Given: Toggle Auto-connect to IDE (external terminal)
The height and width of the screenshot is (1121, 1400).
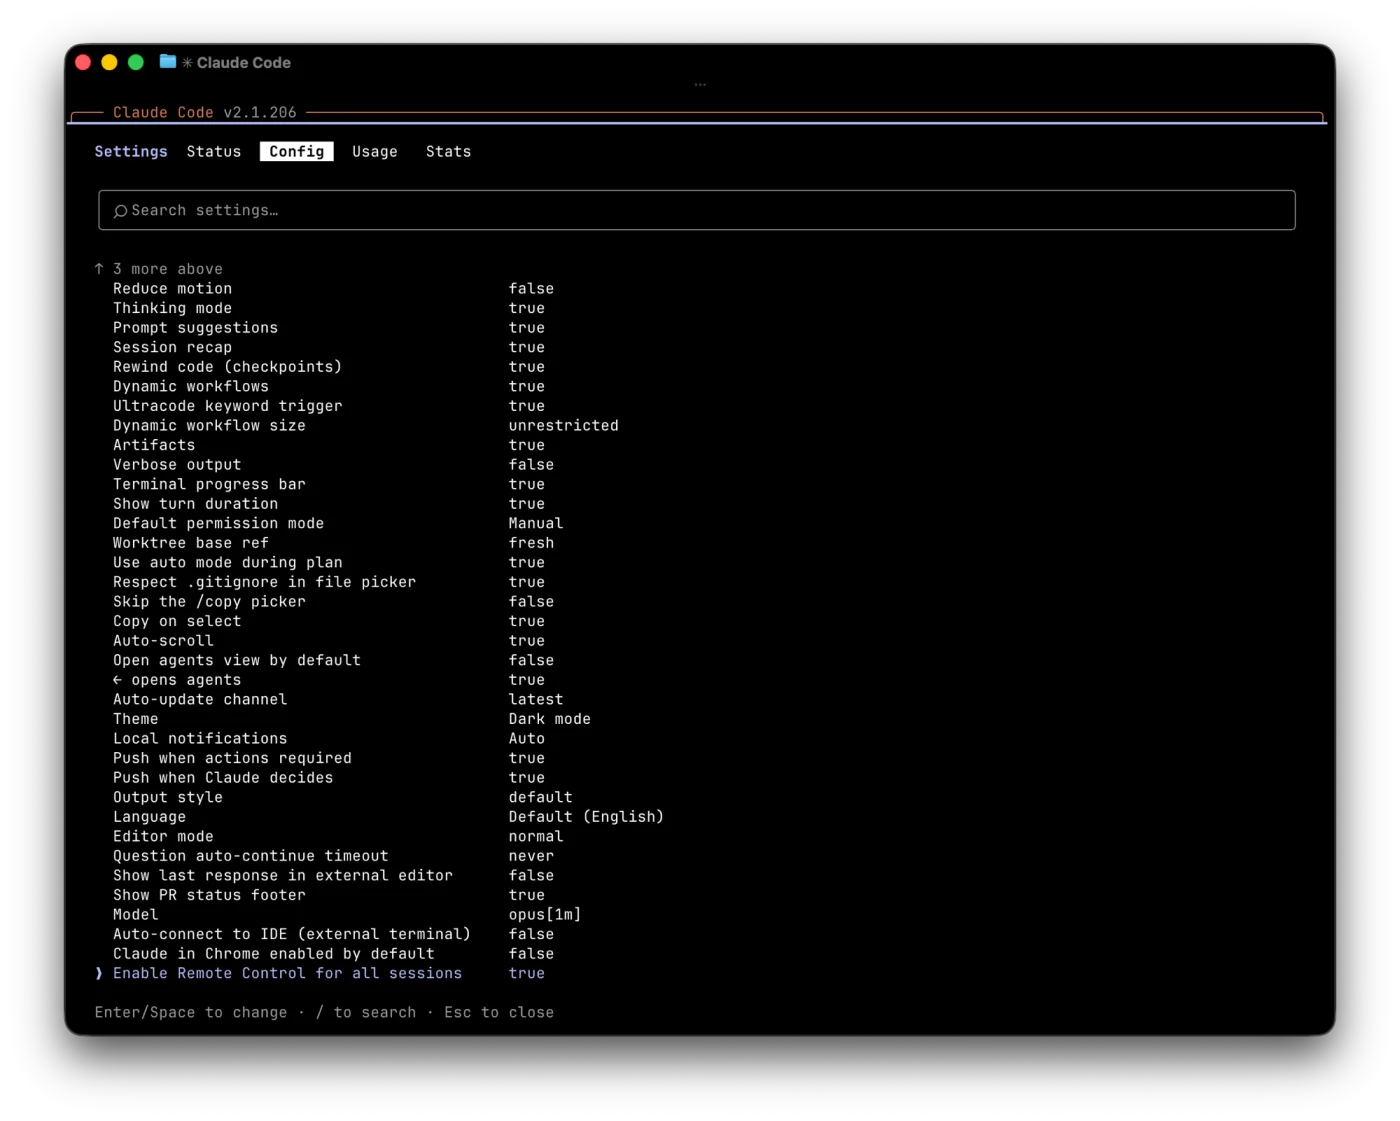Looking at the screenshot, I should [333, 934].
